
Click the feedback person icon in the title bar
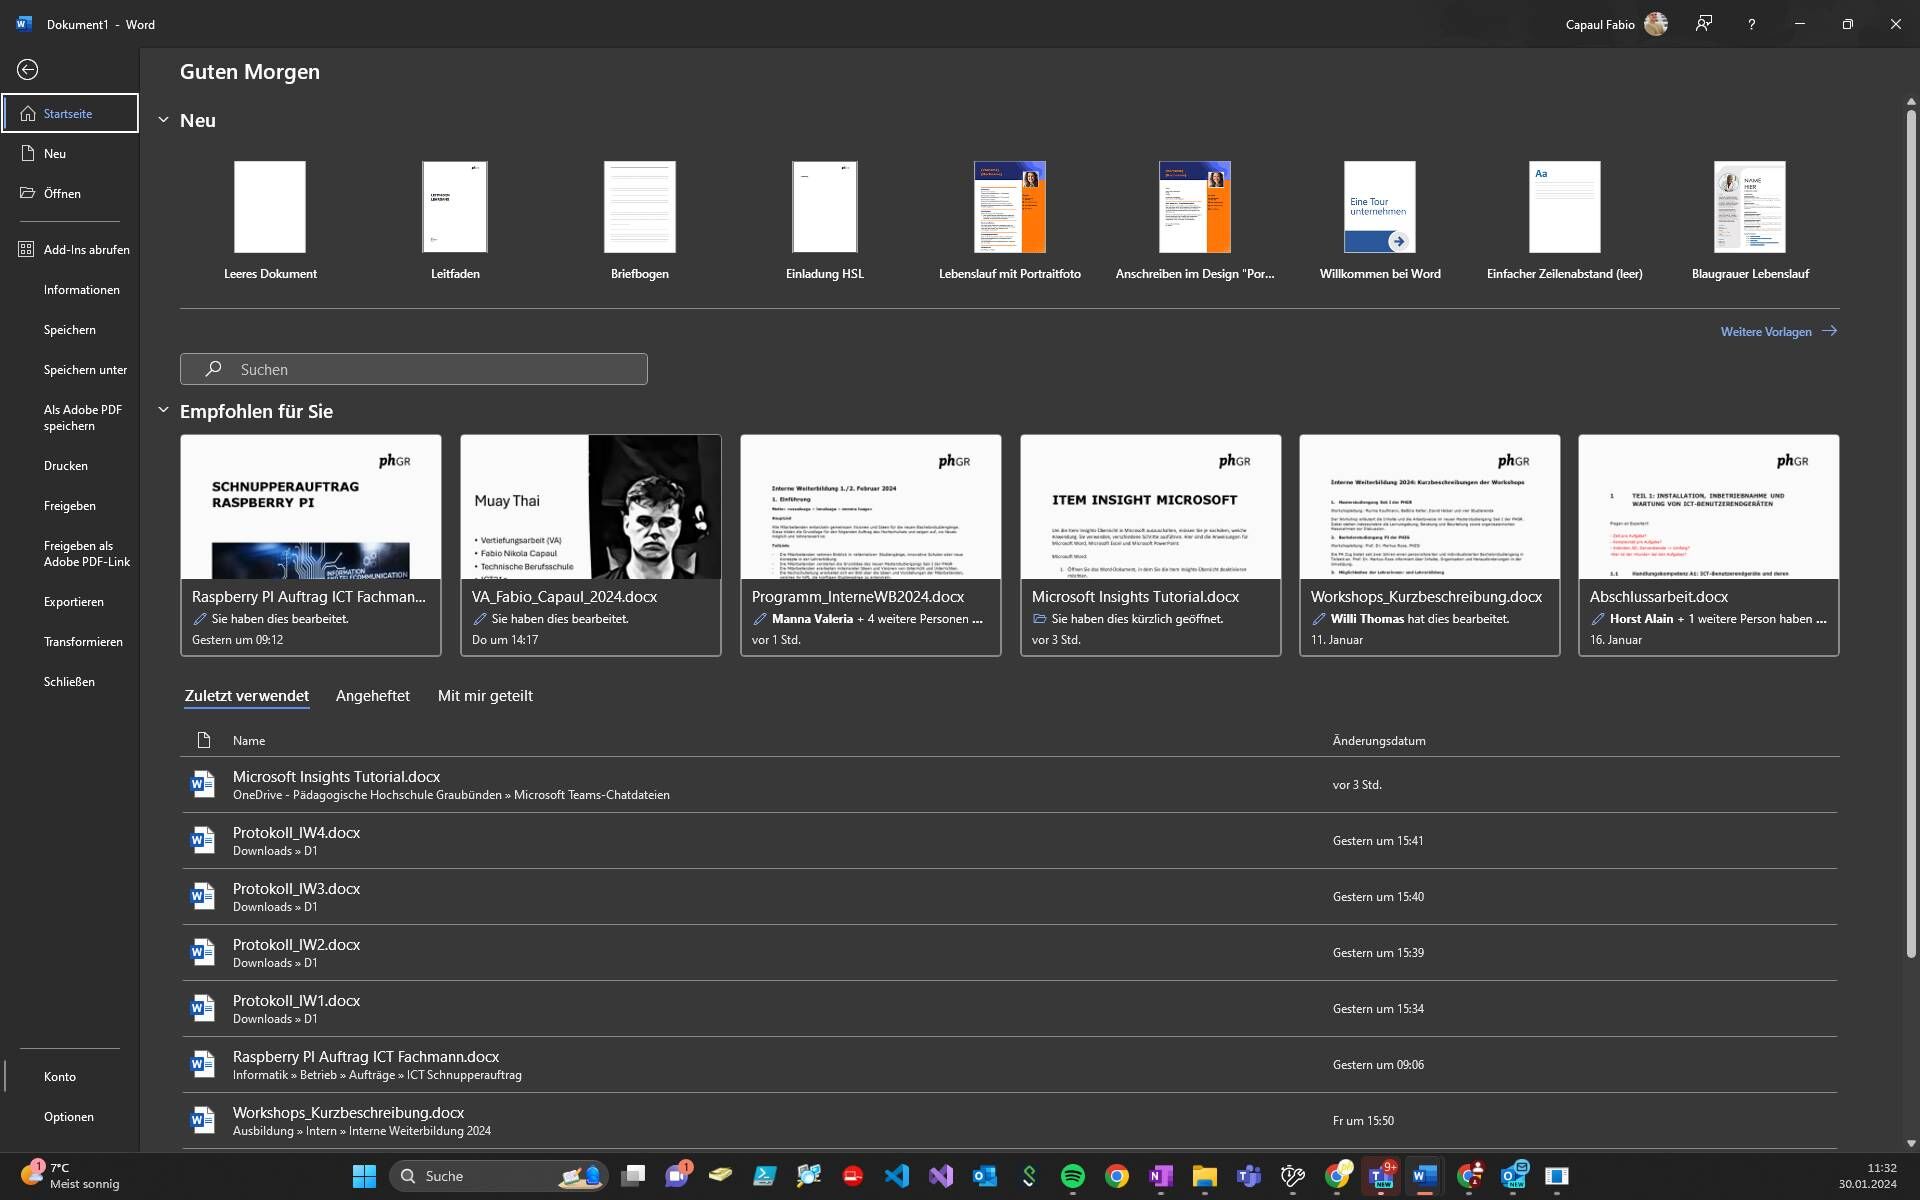(x=1704, y=24)
